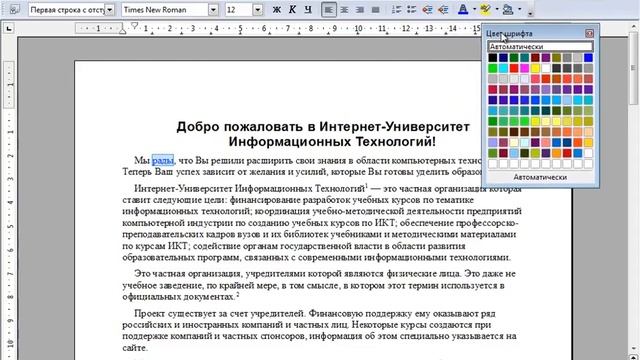This screenshot has width=640, height=360.
Task: Open the Styles and Formatting icon
Action: 14,10
